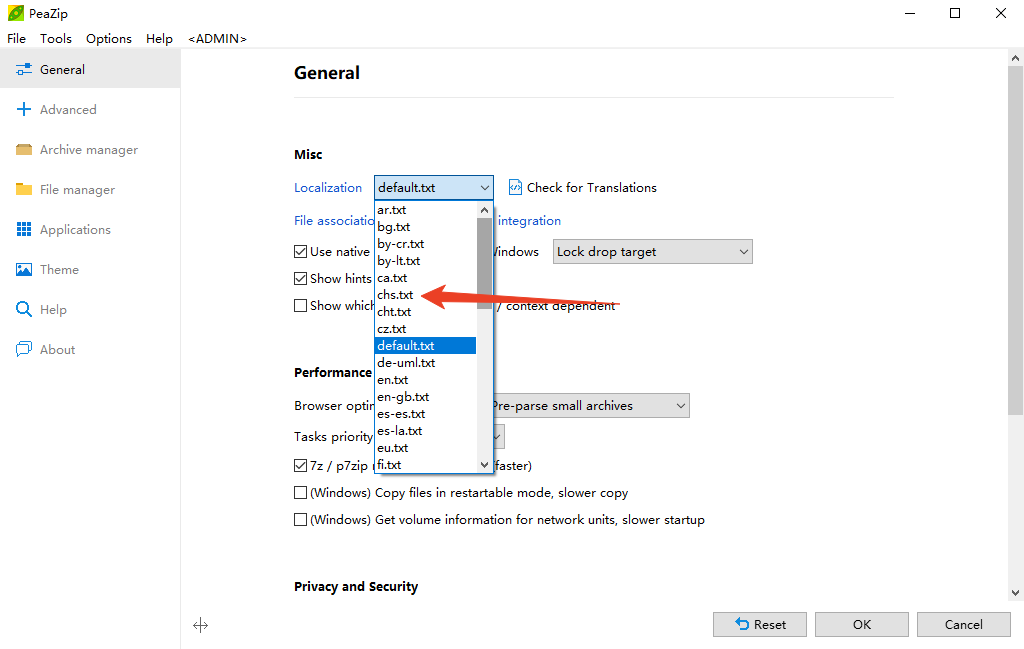The height and width of the screenshot is (649, 1024).
Task: Collapse the Localization default.txt combo box
Action: coord(434,187)
